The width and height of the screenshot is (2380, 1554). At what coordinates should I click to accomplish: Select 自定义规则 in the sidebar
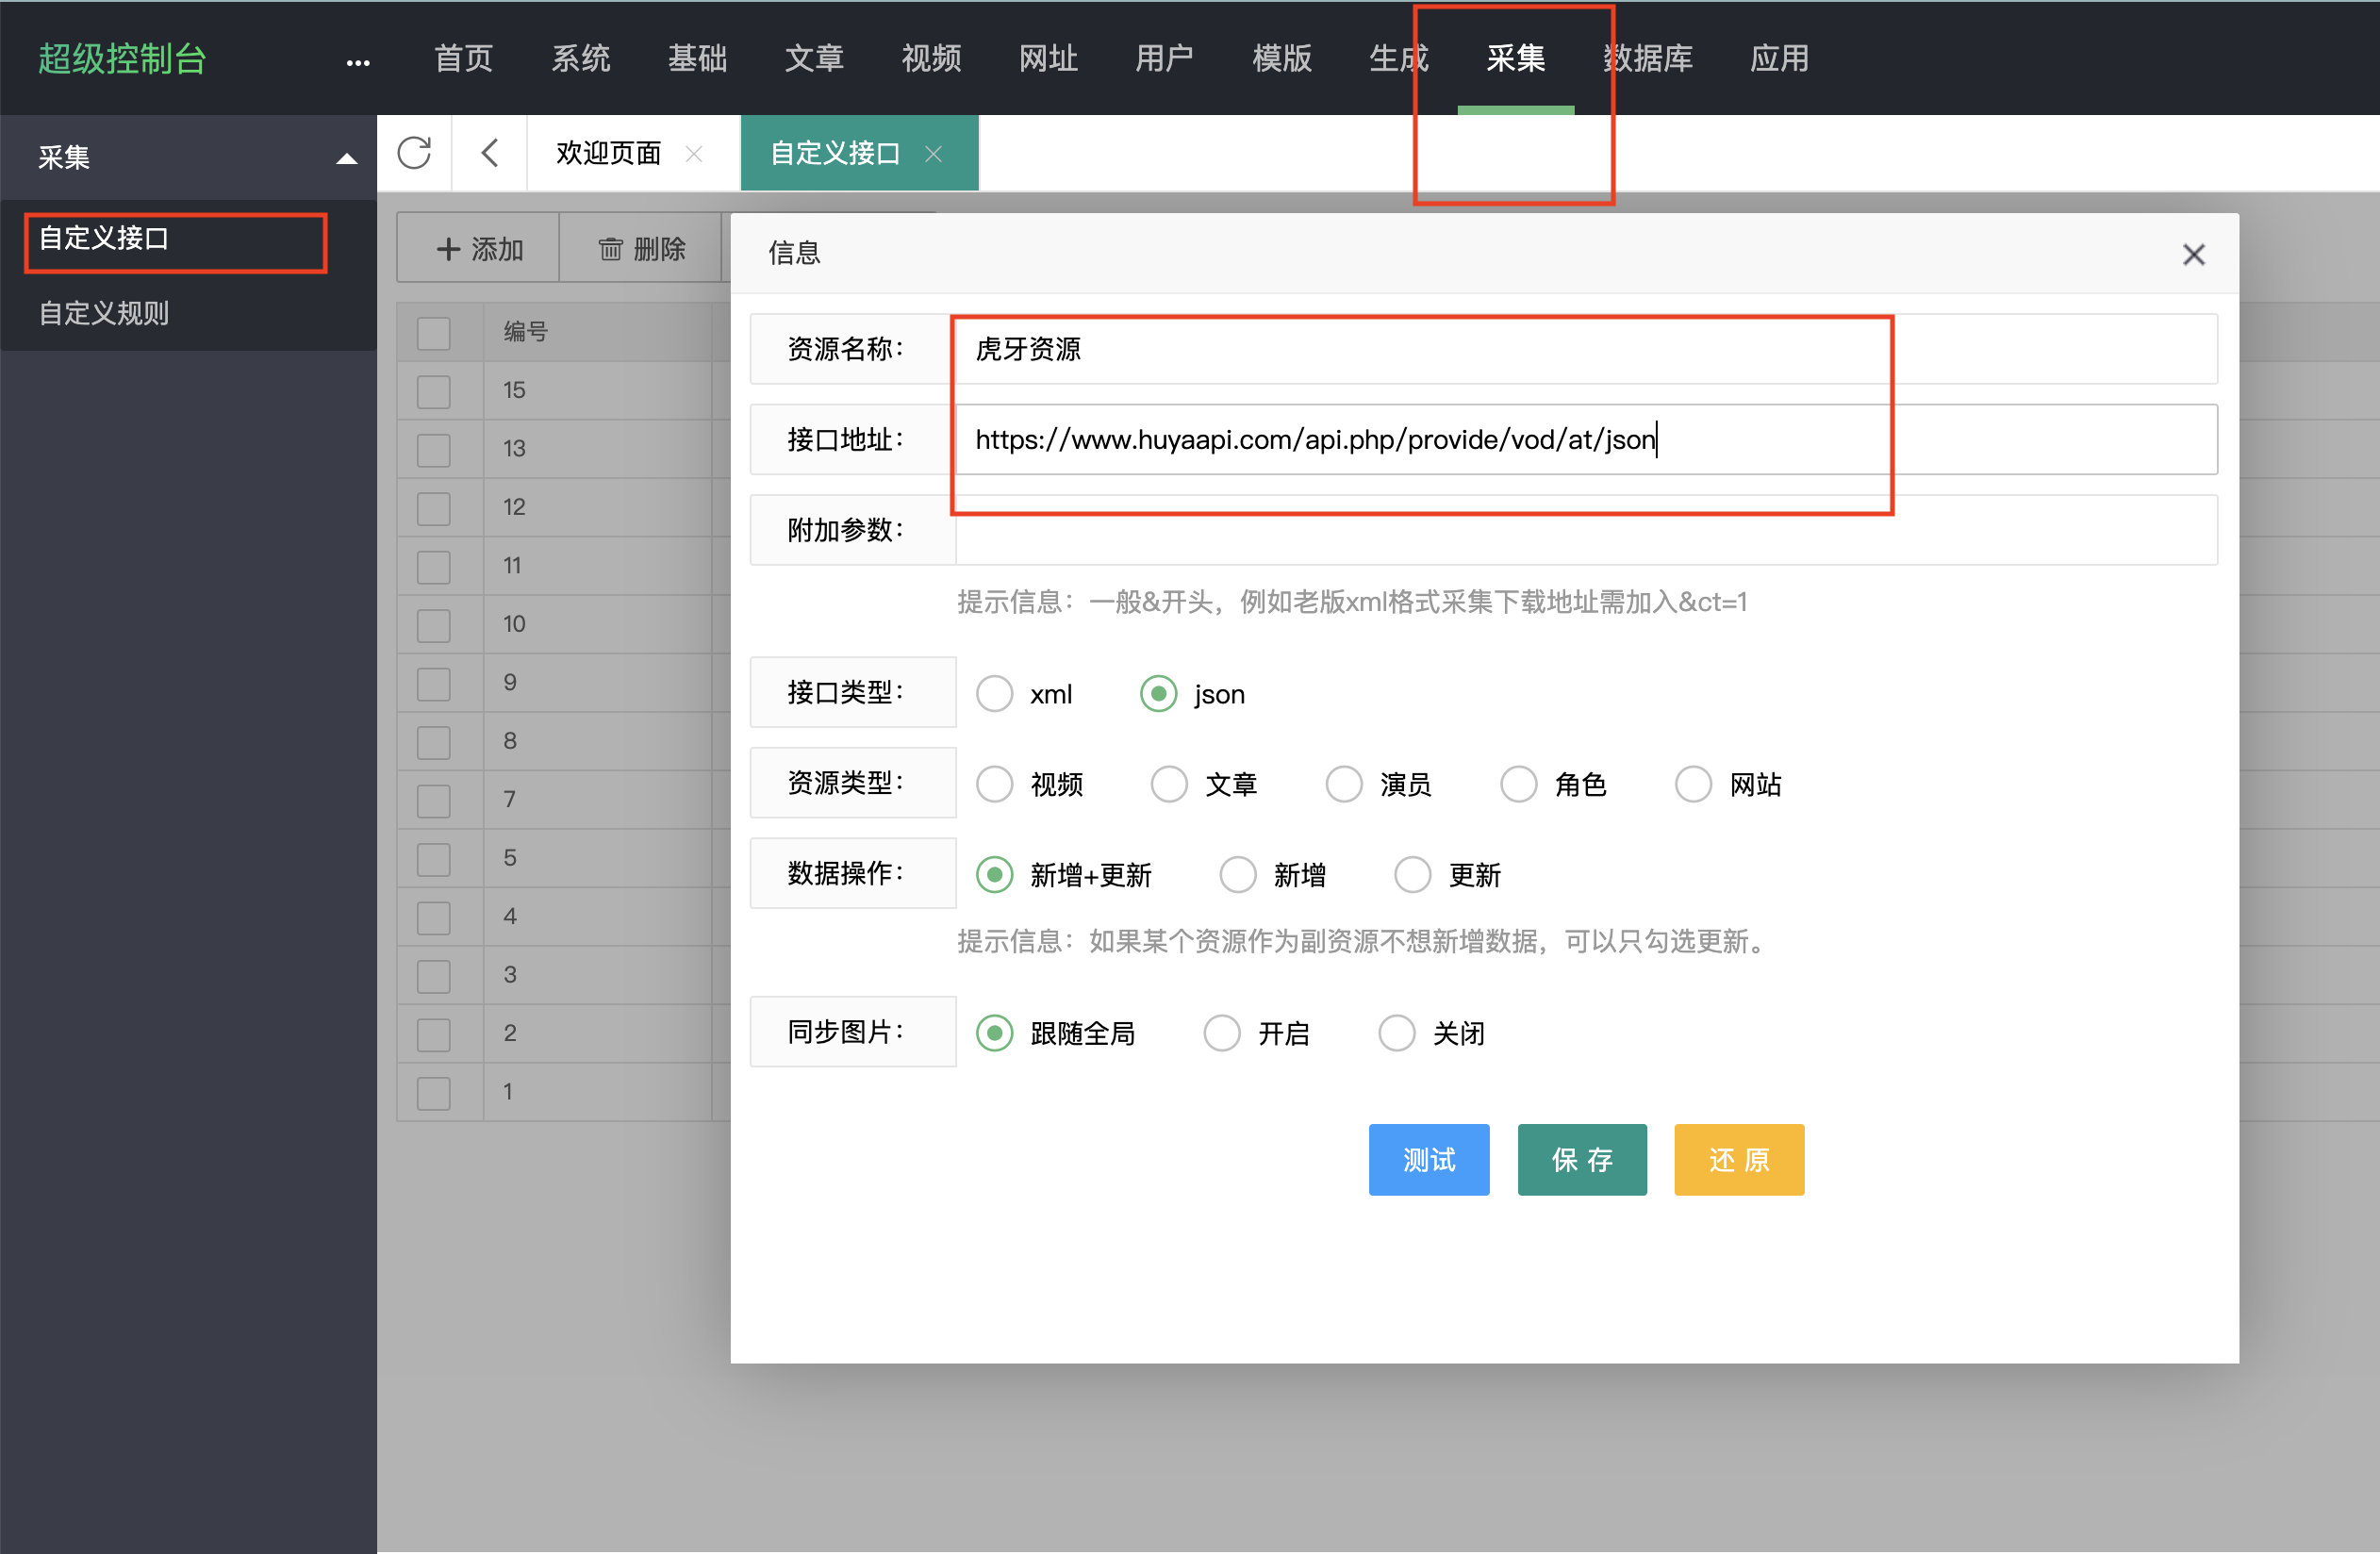coord(104,313)
